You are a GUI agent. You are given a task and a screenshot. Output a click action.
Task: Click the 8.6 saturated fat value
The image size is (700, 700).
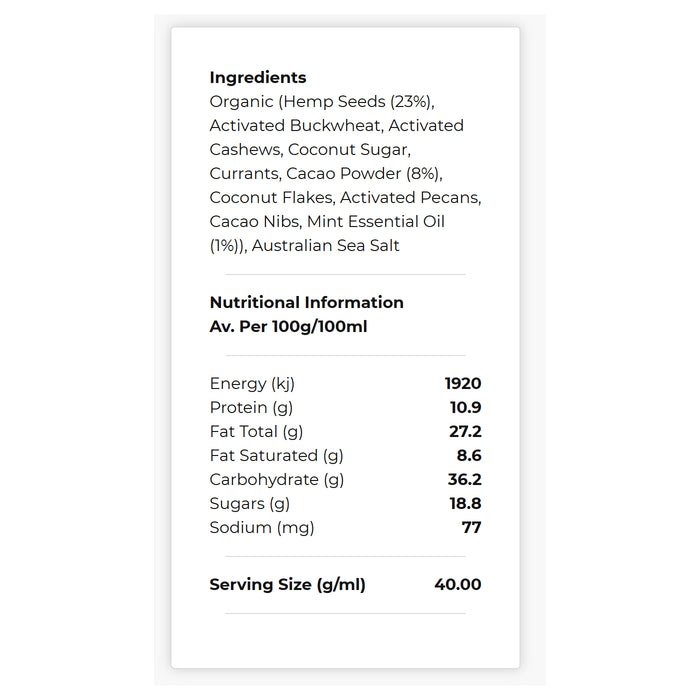[469, 456]
